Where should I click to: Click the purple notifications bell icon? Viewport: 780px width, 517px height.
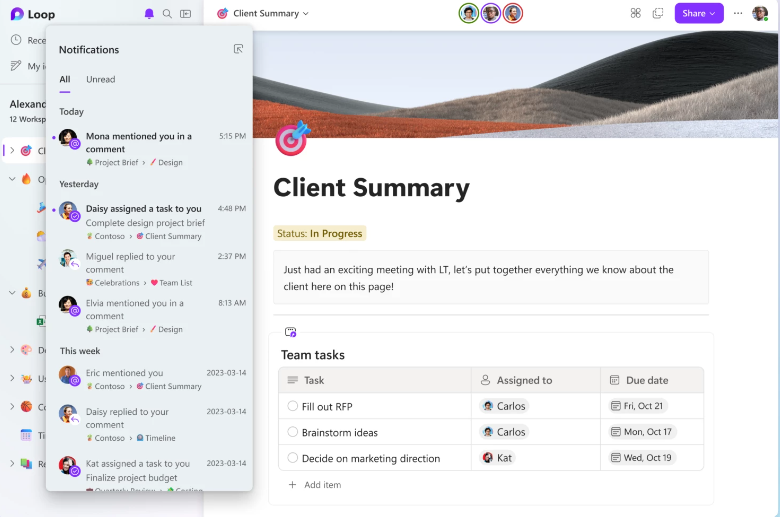tap(150, 14)
